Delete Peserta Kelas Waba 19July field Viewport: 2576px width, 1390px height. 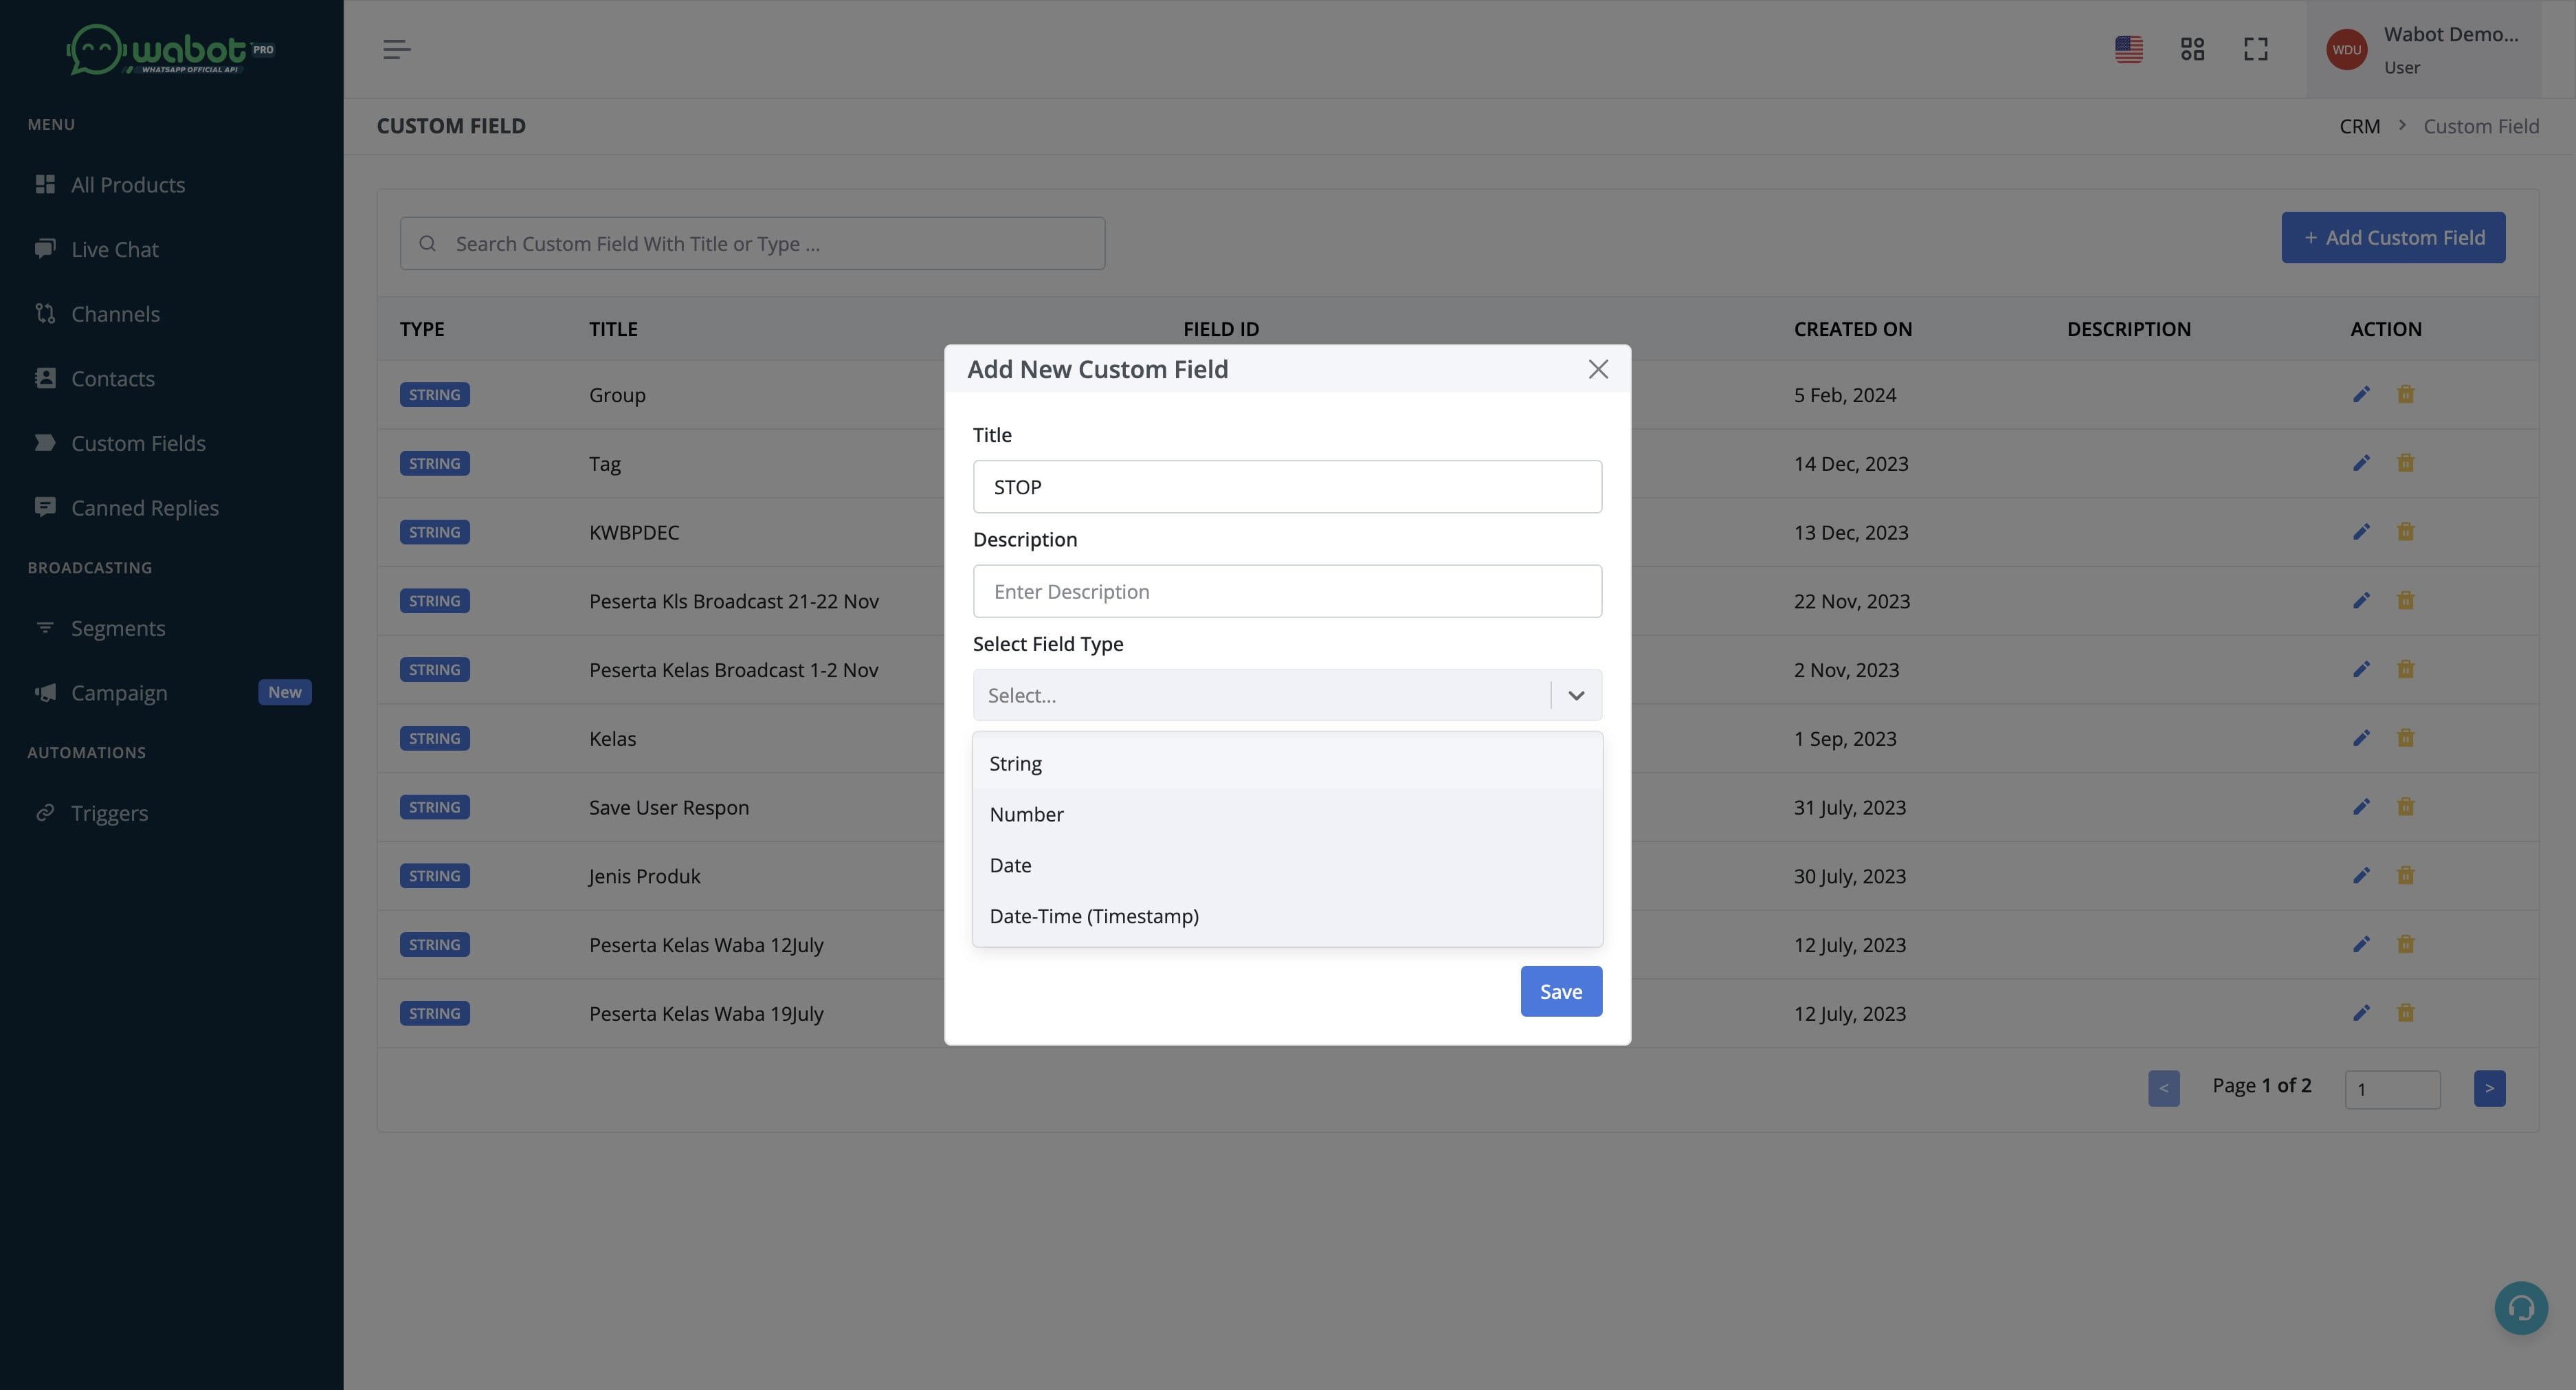point(2405,1013)
